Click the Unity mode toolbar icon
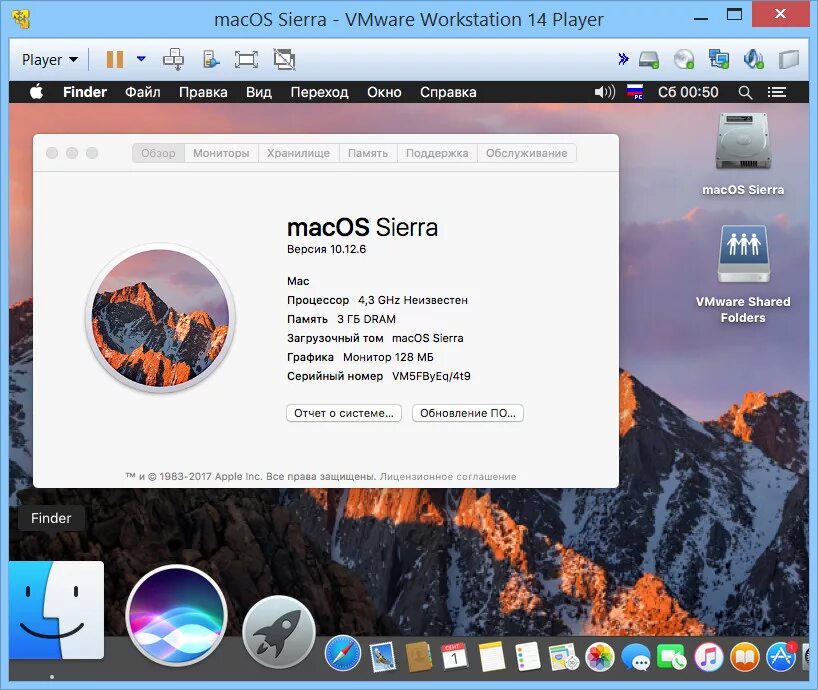 click(284, 59)
